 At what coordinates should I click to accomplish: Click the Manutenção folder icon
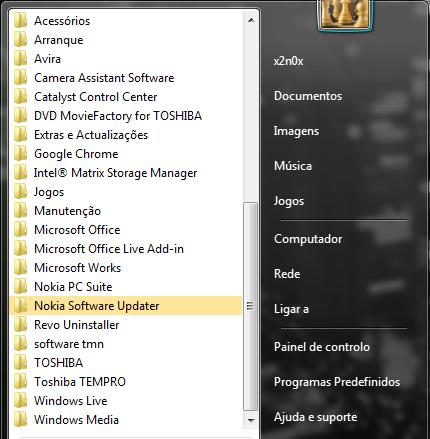pos(20,211)
